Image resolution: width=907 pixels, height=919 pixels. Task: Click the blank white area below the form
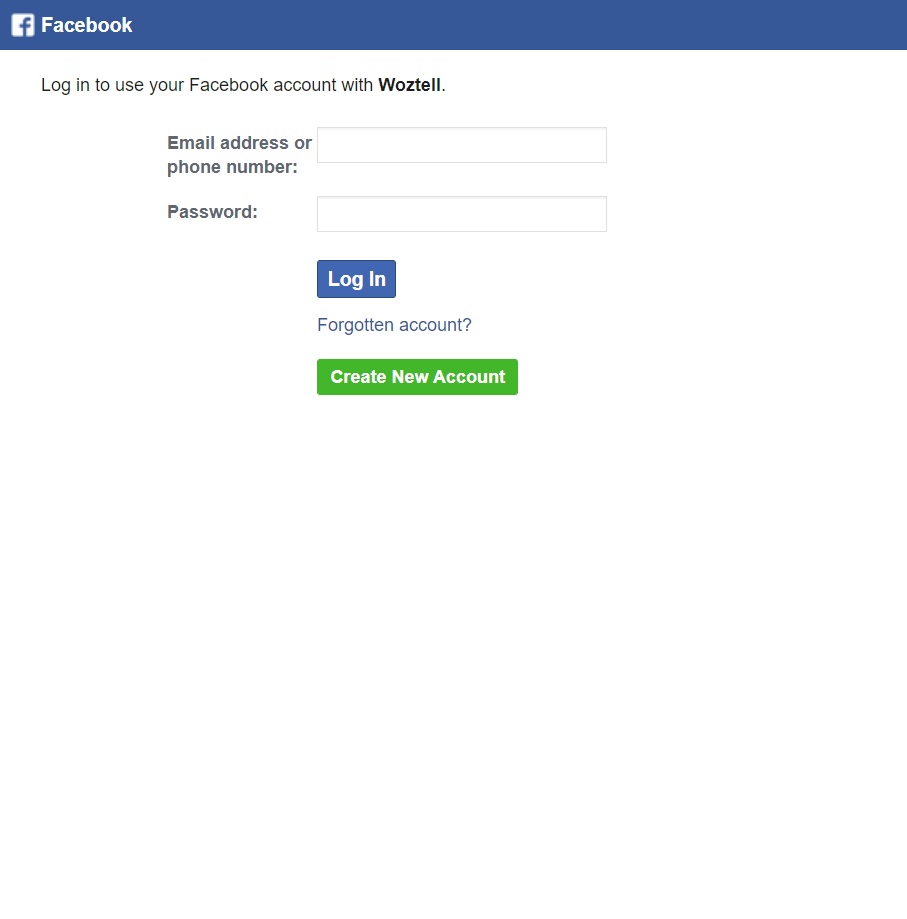(454, 645)
